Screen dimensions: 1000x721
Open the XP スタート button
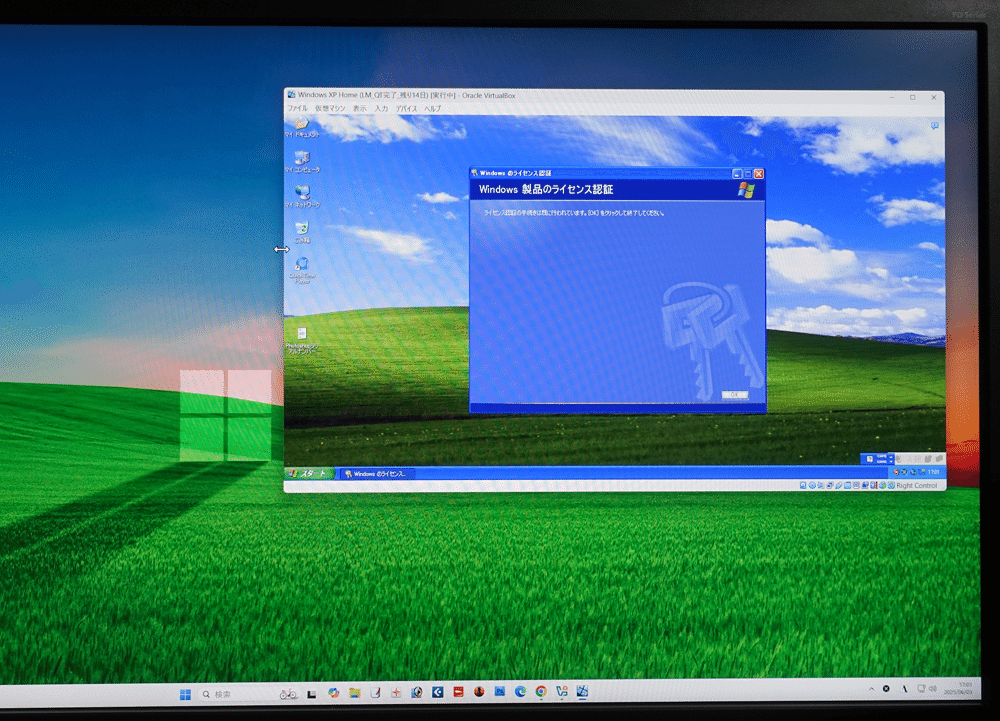point(309,473)
